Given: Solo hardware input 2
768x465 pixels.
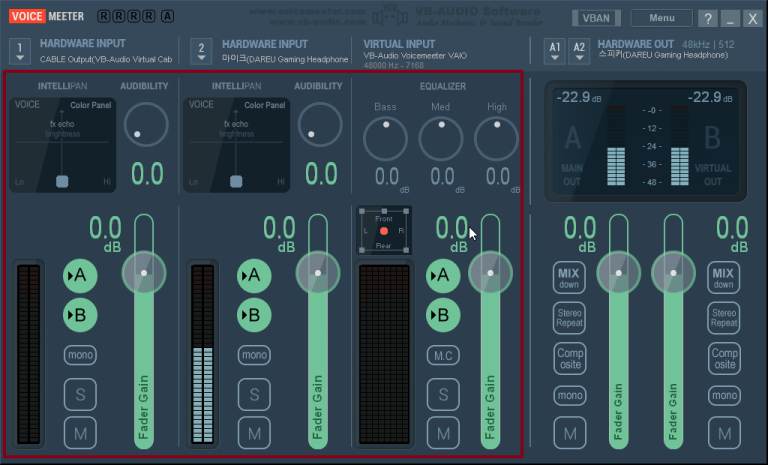Looking at the screenshot, I should [254, 394].
